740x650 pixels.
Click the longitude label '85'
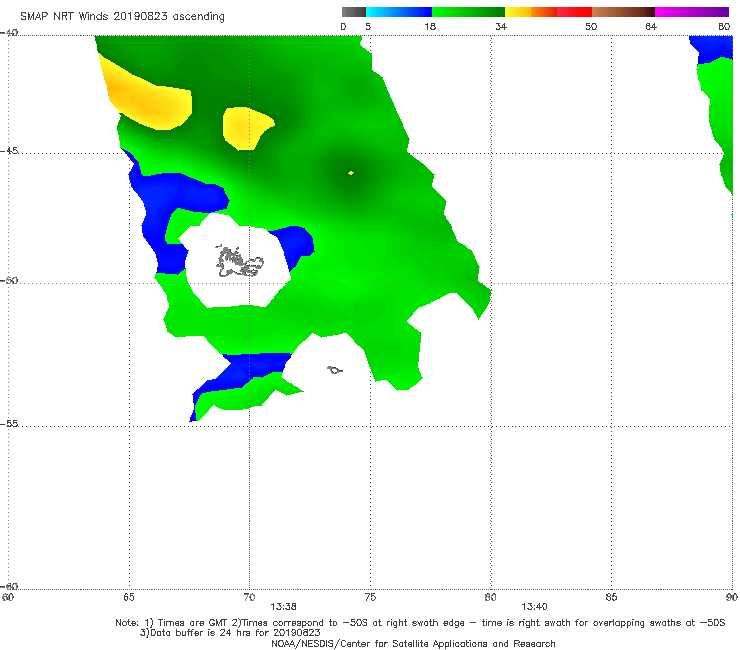611,597
